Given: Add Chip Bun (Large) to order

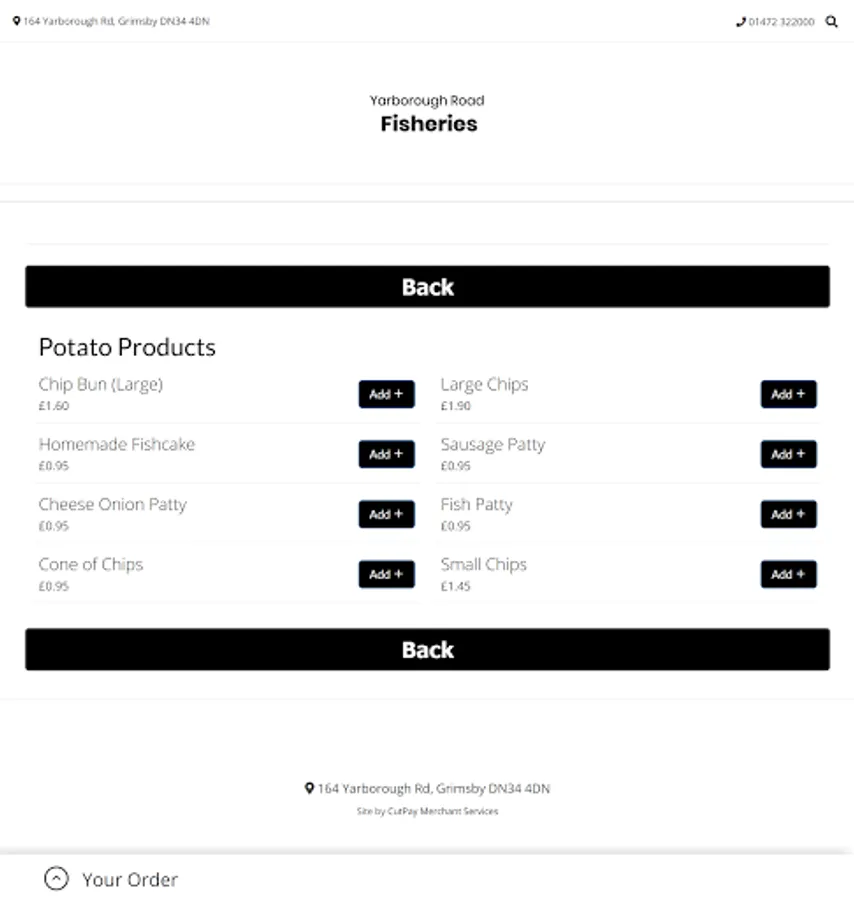Looking at the screenshot, I should [x=386, y=394].
